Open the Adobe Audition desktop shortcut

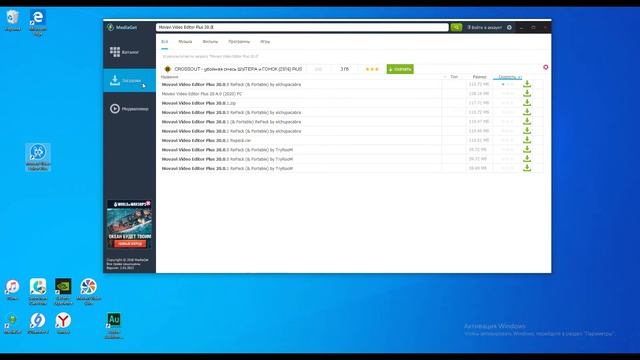click(113, 325)
